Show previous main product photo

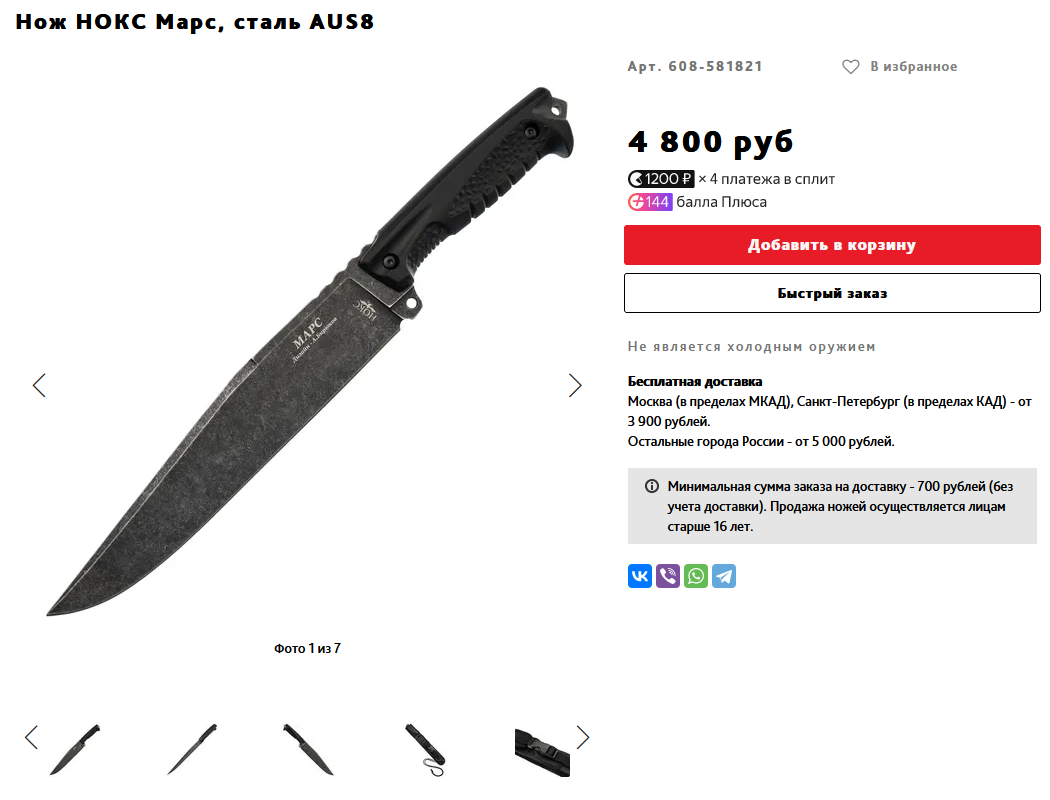[x=39, y=385]
